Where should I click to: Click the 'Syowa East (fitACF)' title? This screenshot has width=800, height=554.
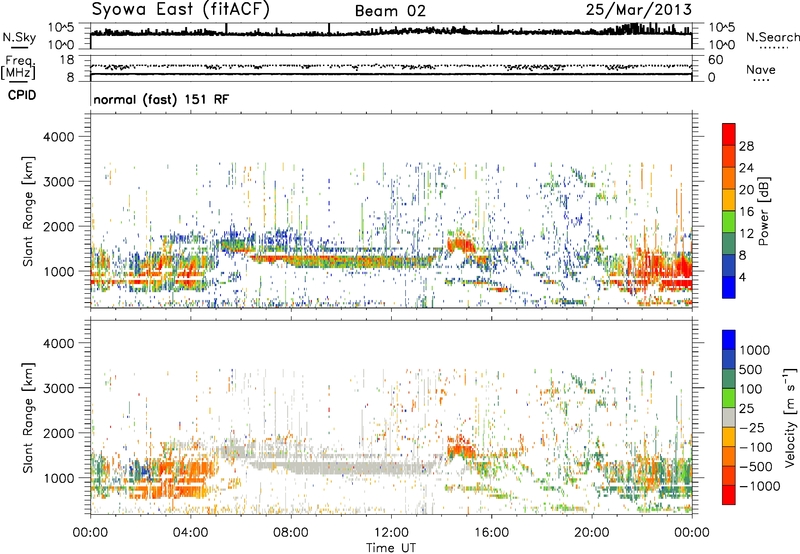click(181, 10)
